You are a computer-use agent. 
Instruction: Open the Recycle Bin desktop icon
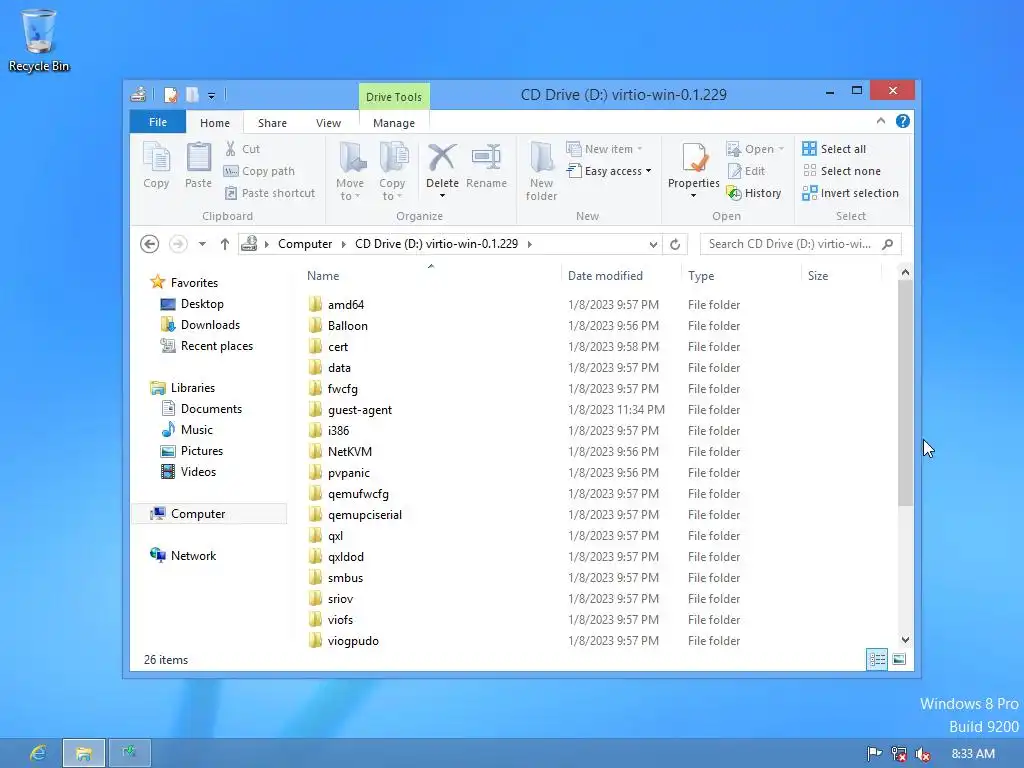39,40
